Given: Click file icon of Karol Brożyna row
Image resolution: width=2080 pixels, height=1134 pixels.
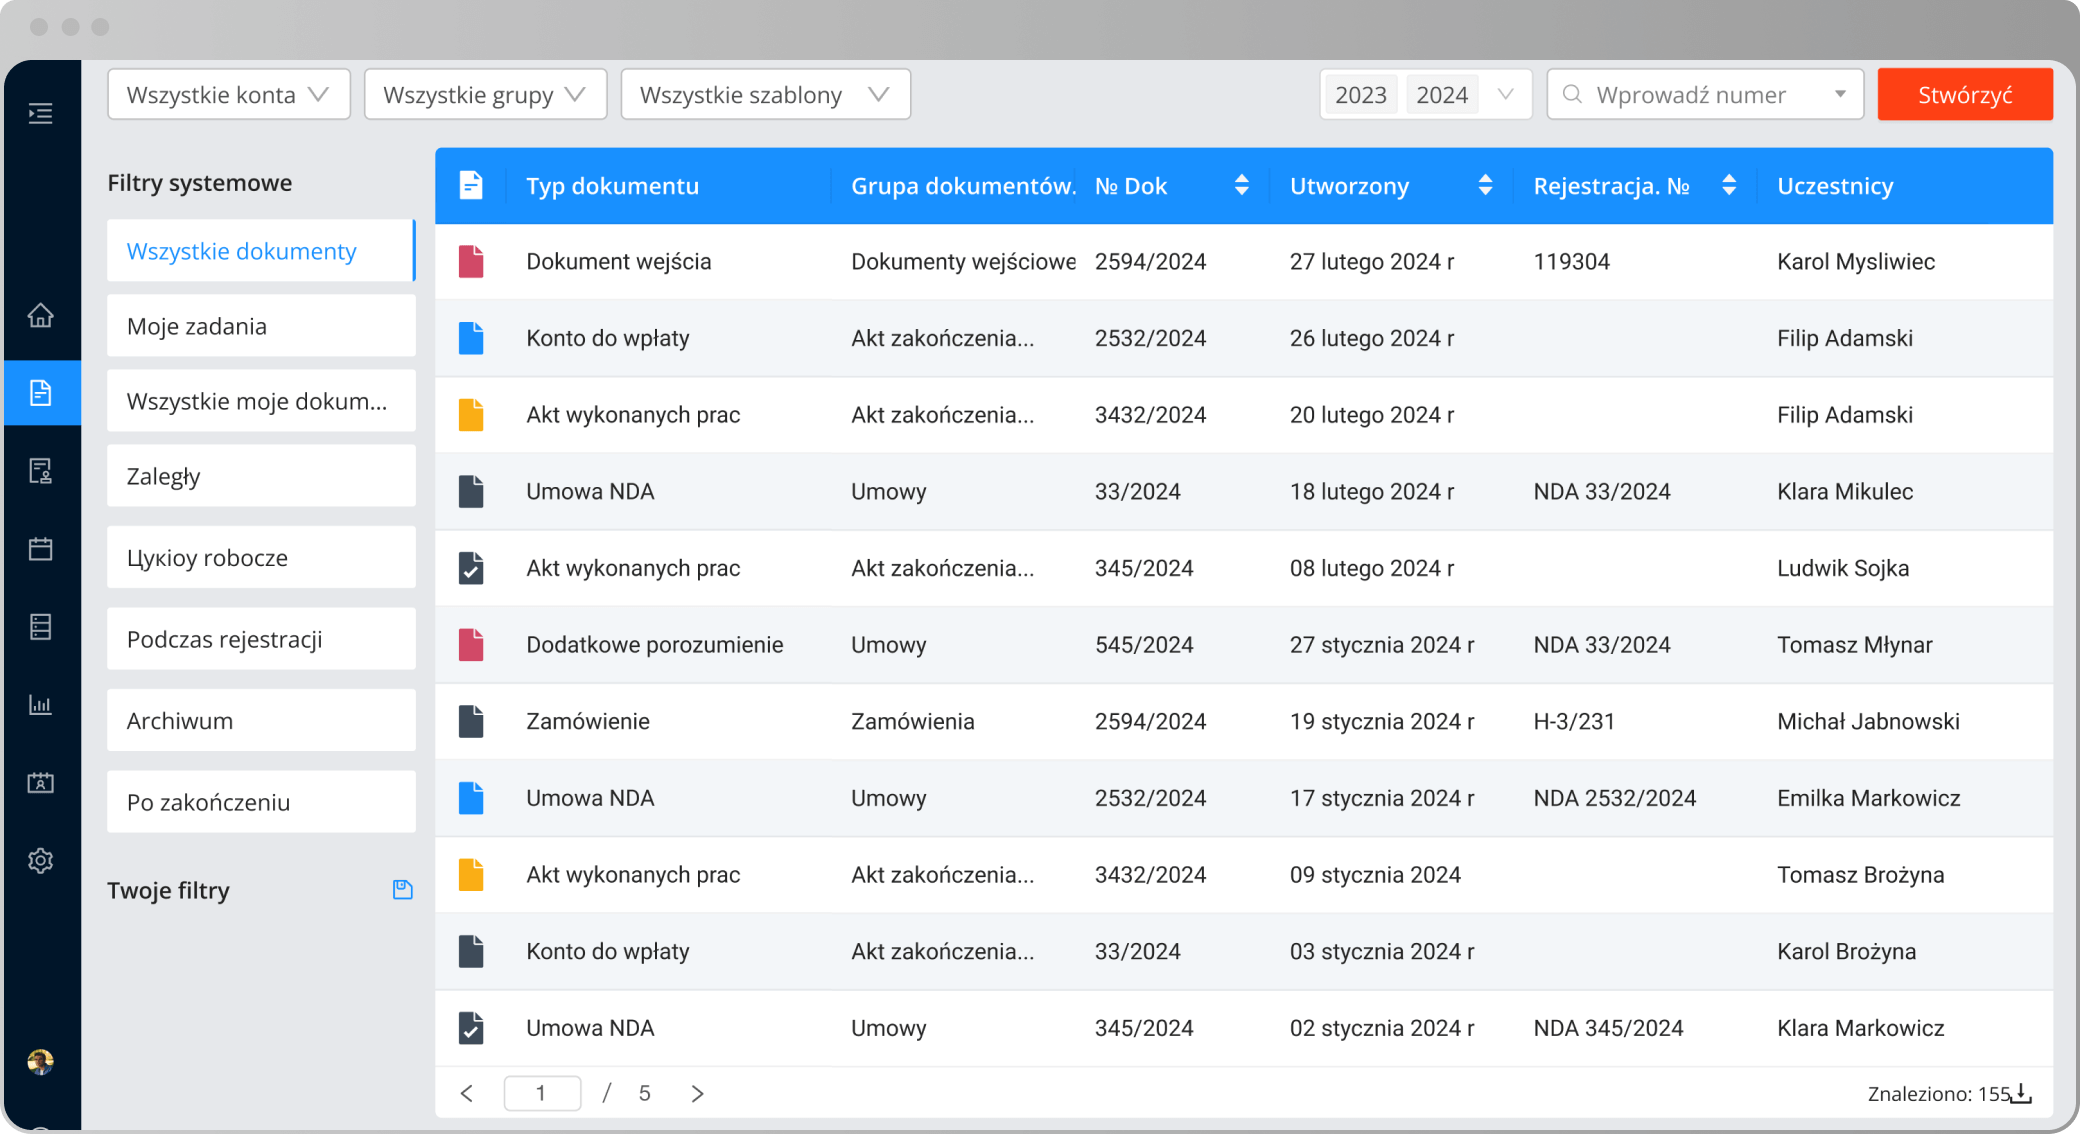Looking at the screenshot, I should pyautogui.click(x=471, y=951).
